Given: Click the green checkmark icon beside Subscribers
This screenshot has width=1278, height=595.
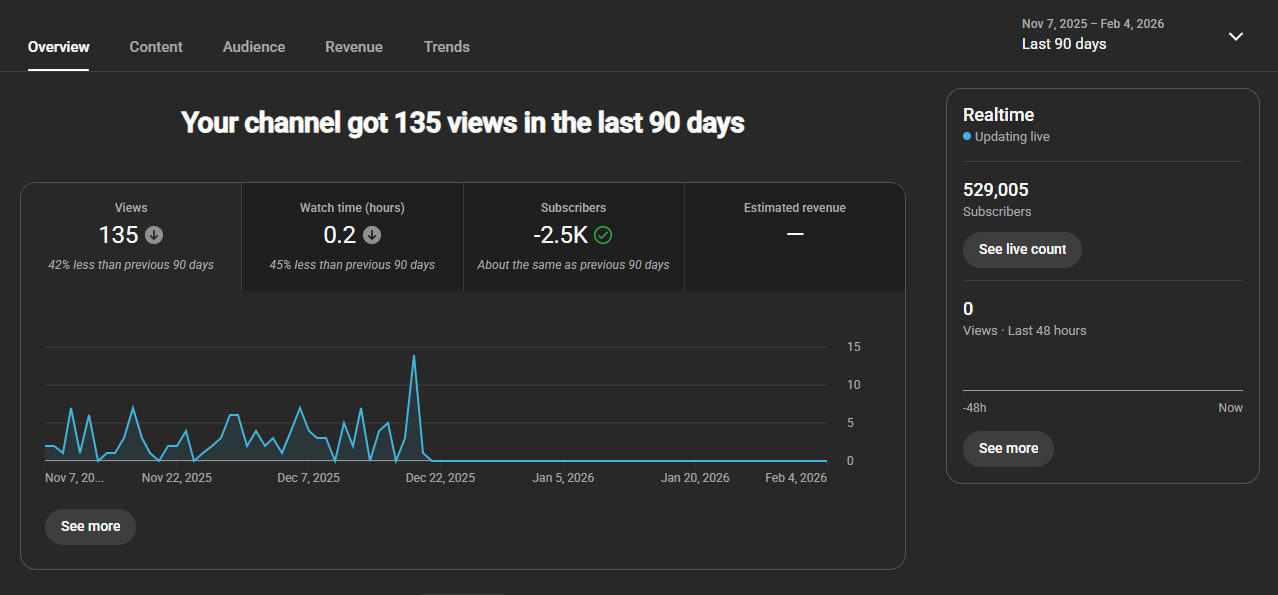Looking at the screenshot, I should 602,235.
